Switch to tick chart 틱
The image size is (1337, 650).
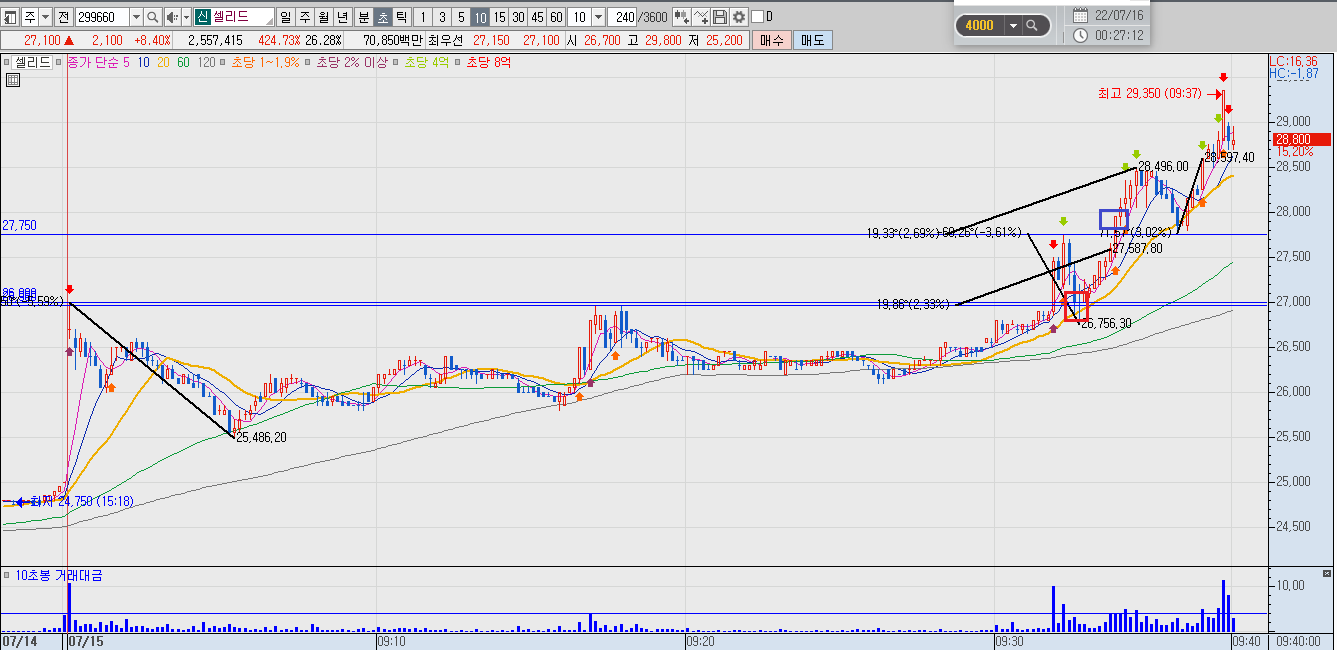coord(401,17)
